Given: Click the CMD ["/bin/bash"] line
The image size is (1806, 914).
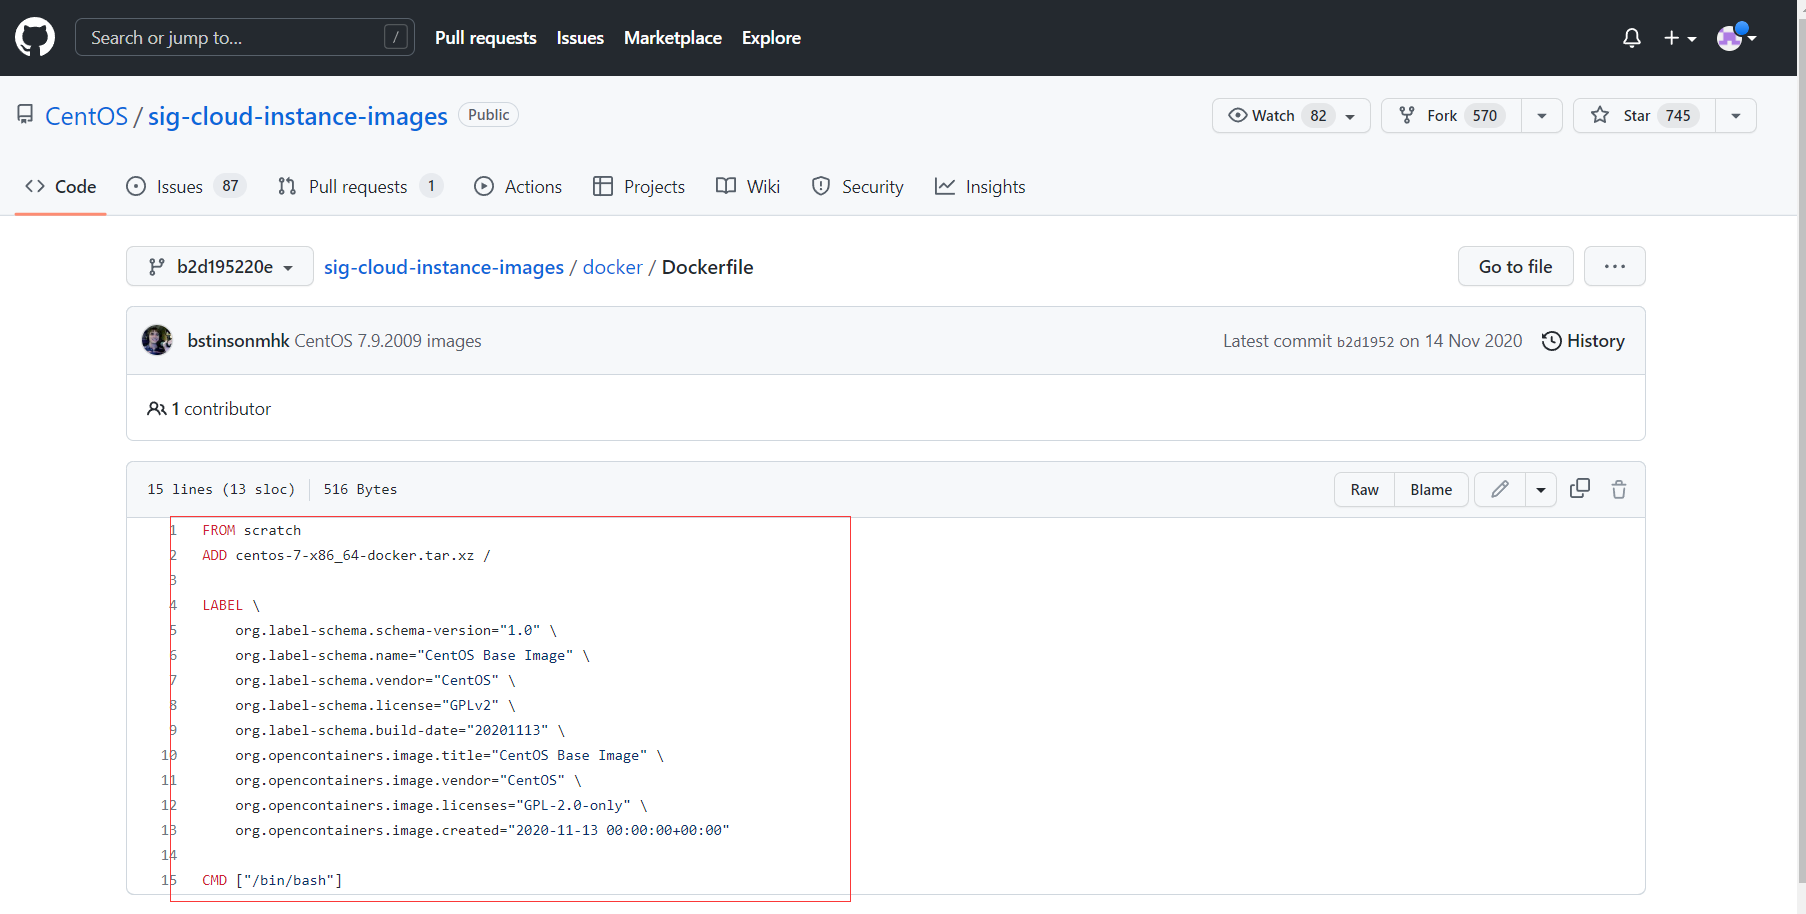Looking at the screenshot, I should pos(272,880).
